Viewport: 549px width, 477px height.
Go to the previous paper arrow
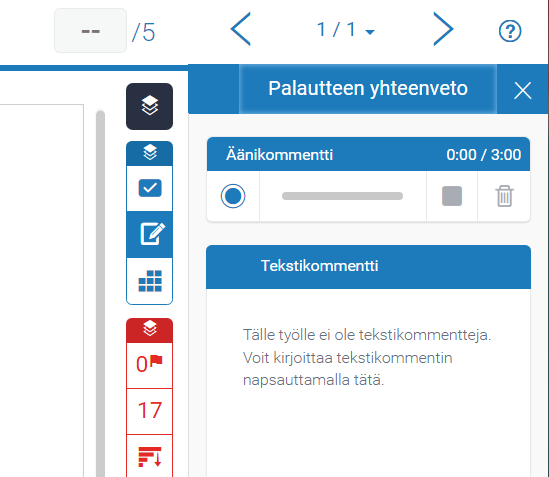tap(241, 29)
